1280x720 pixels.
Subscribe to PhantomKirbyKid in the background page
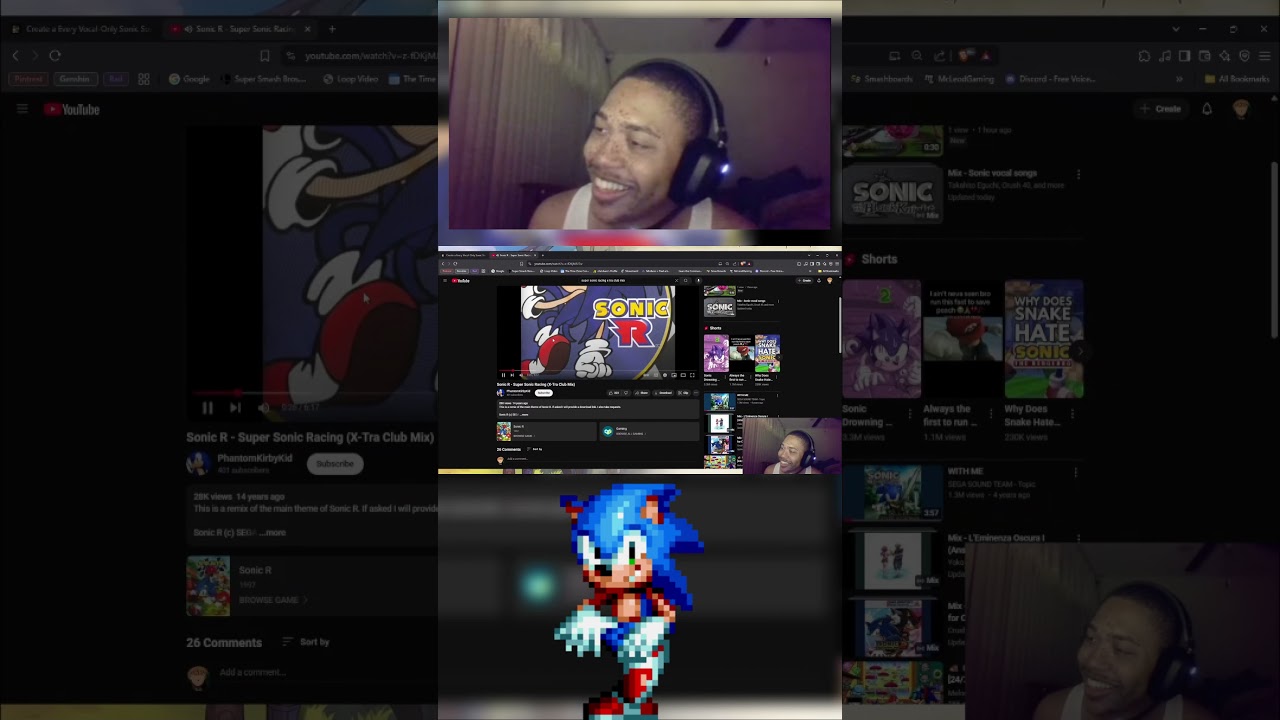click(335, 463)
